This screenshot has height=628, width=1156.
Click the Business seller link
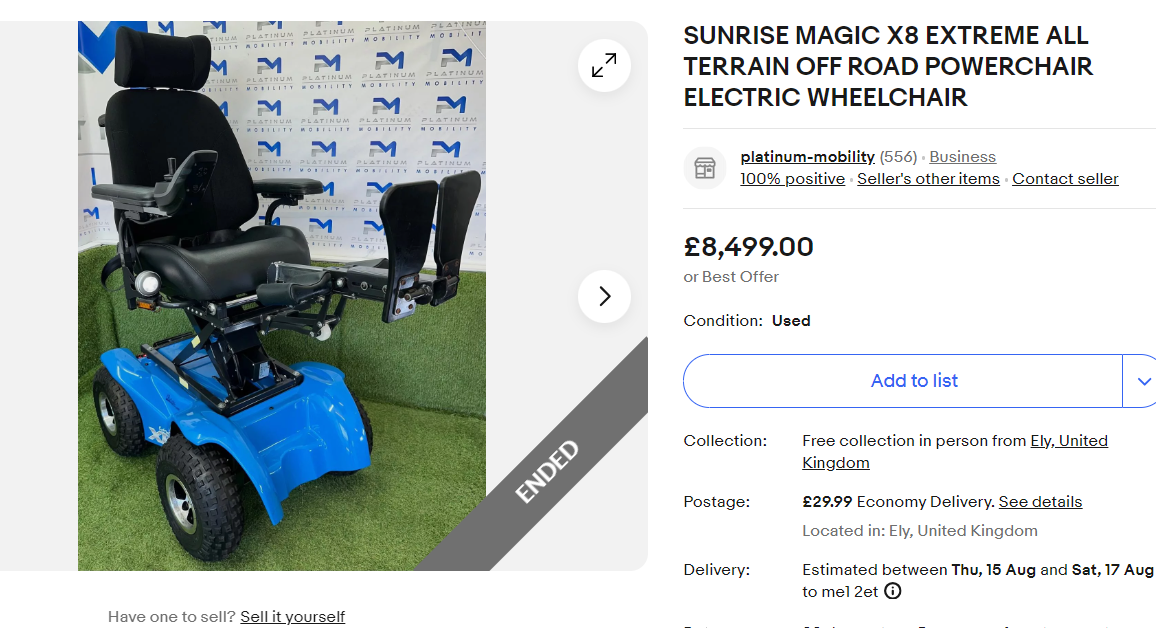(962, 157)
